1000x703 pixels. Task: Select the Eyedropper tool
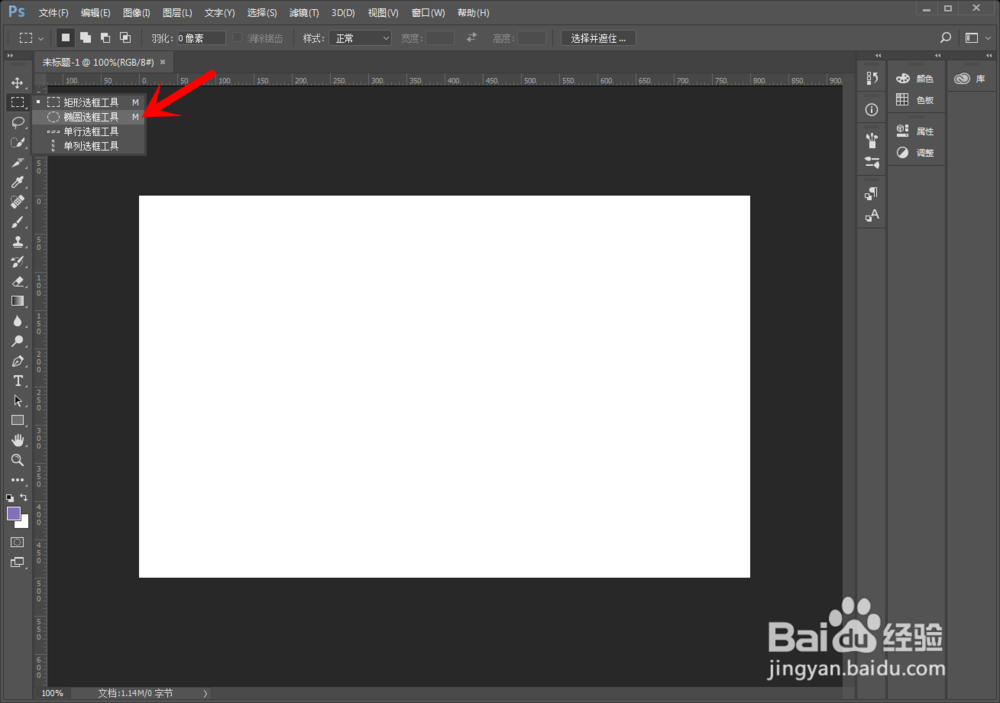point(17,182)
